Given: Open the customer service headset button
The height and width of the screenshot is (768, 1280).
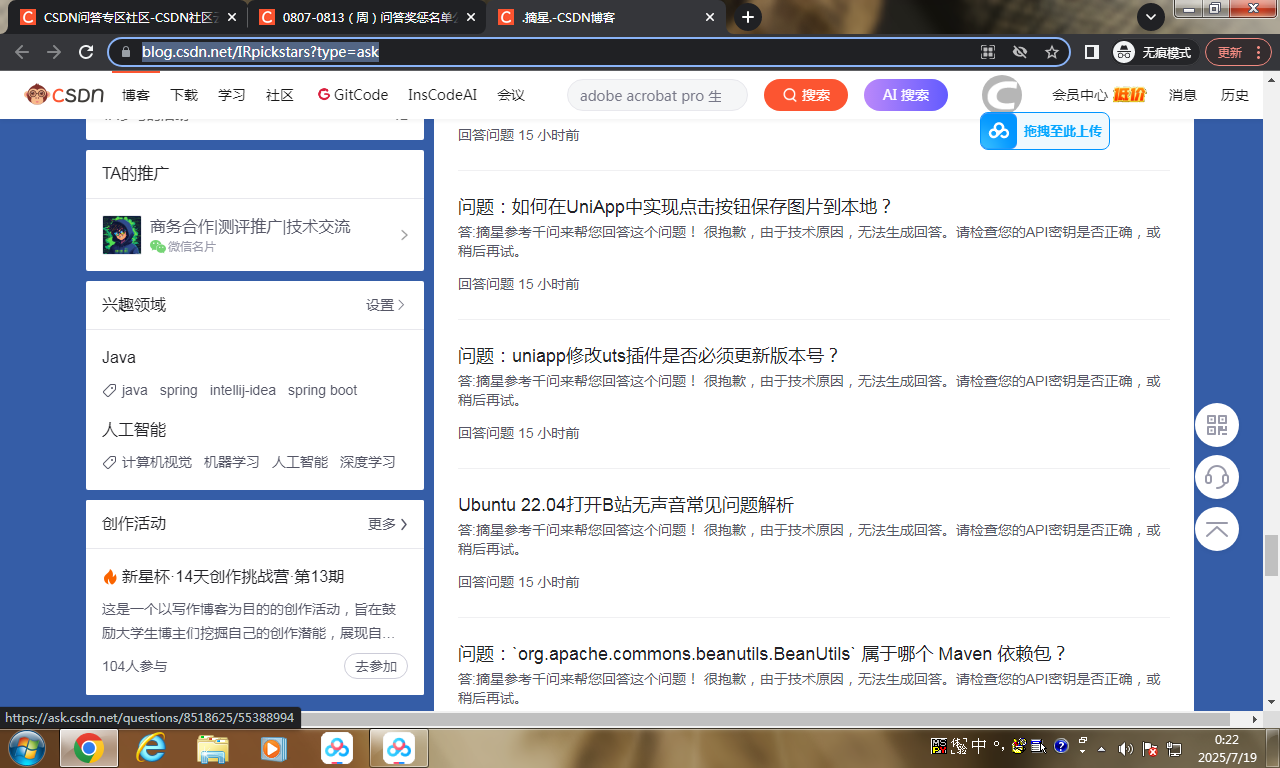Looking at the screenshot, I should coord(1217,477).
